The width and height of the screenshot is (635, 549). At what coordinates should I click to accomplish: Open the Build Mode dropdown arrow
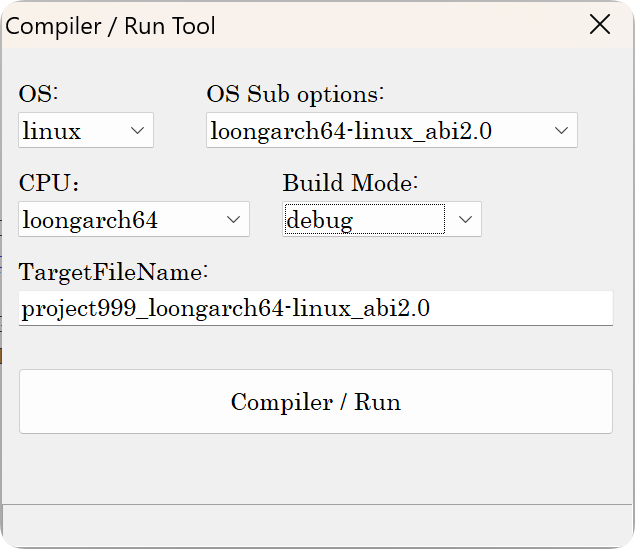point(465,219)
